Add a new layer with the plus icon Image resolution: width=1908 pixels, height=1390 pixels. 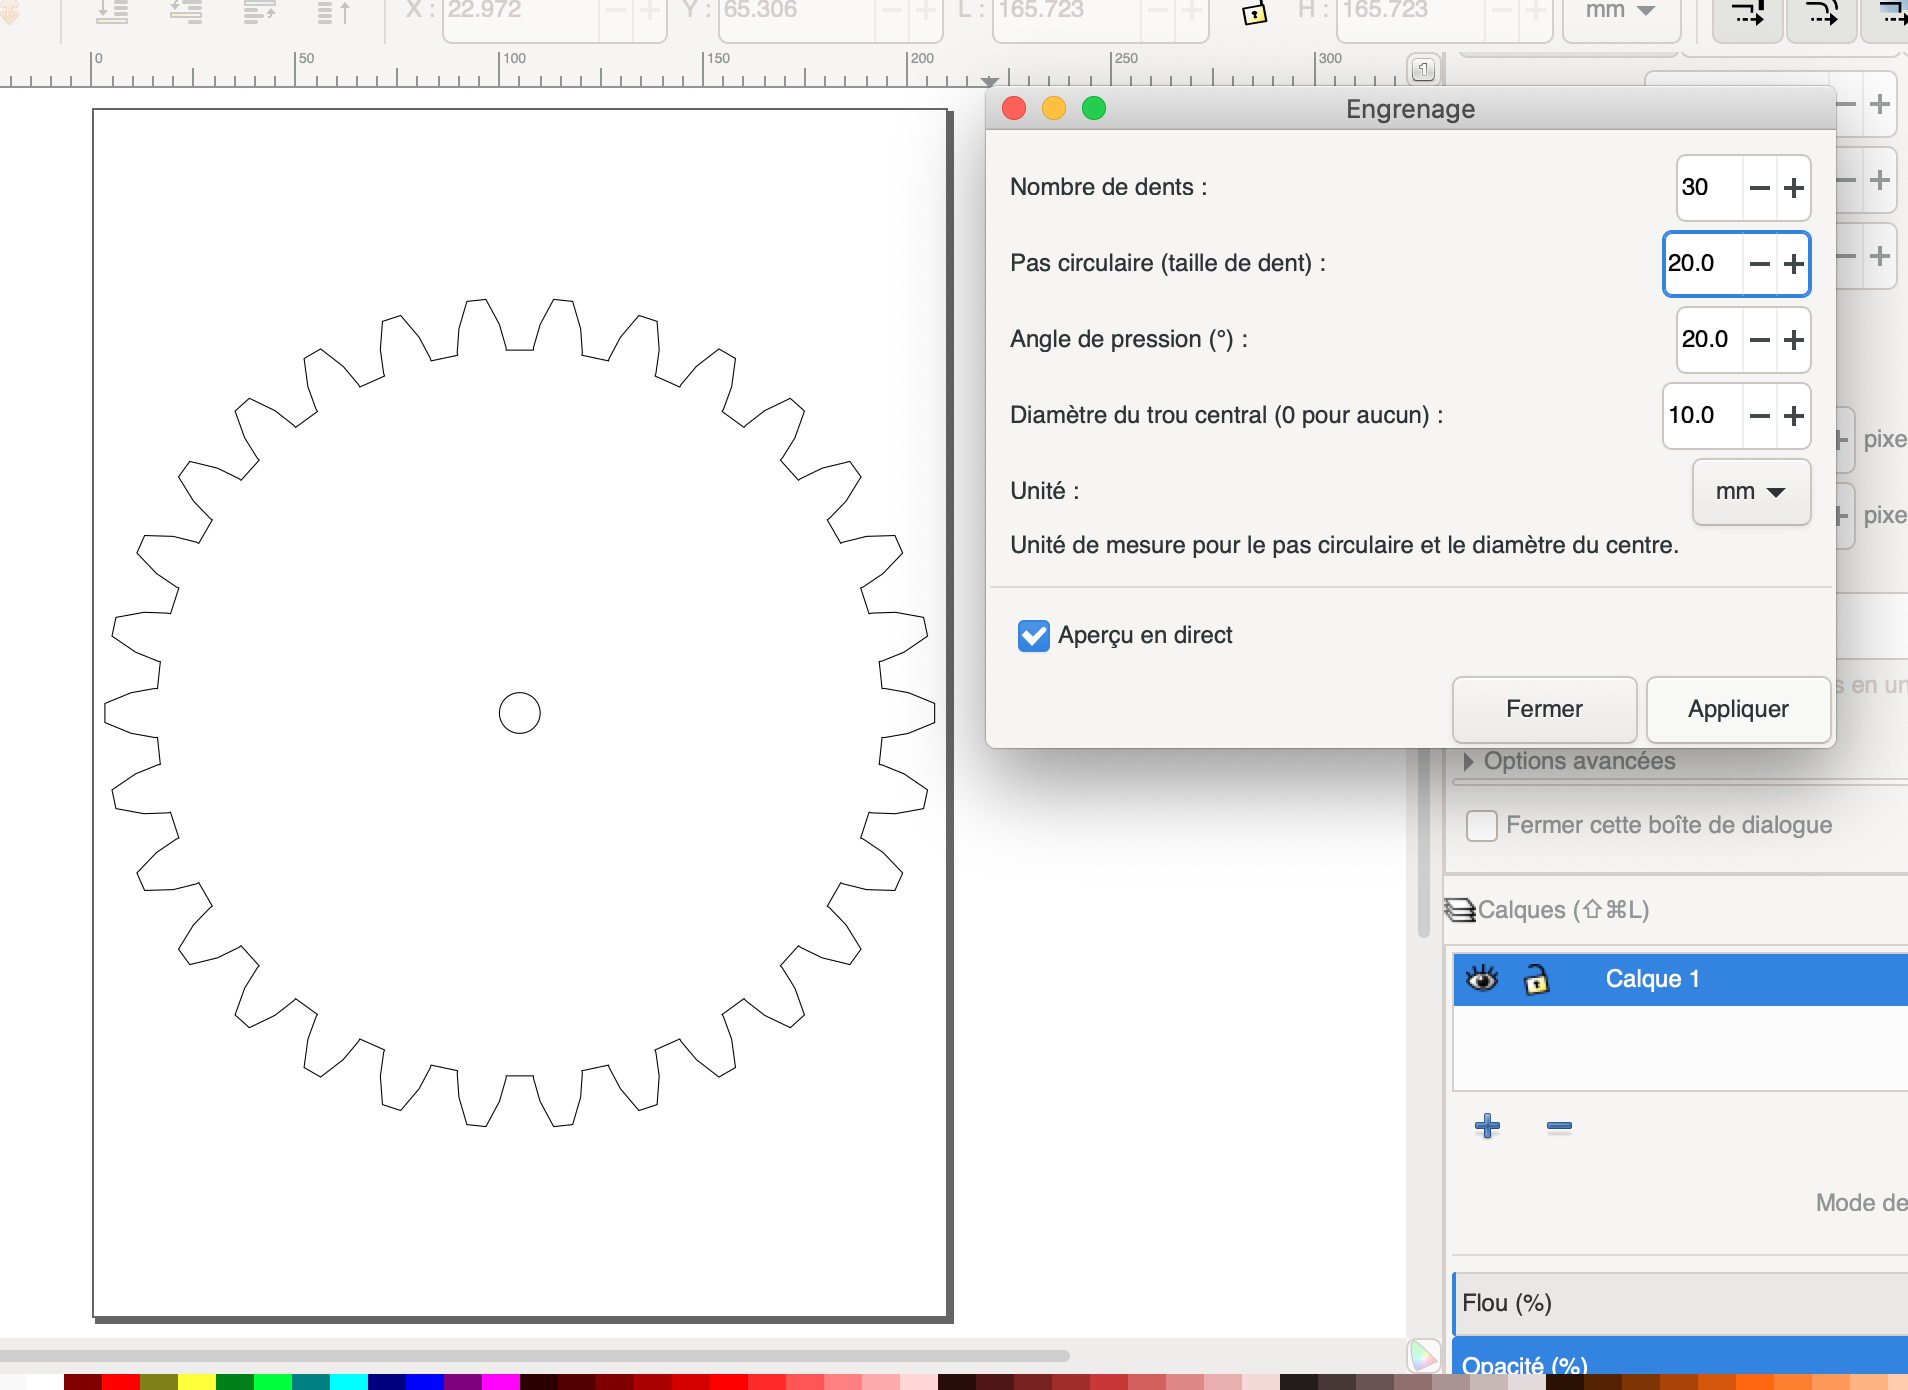click(x=1487, y=1126)
